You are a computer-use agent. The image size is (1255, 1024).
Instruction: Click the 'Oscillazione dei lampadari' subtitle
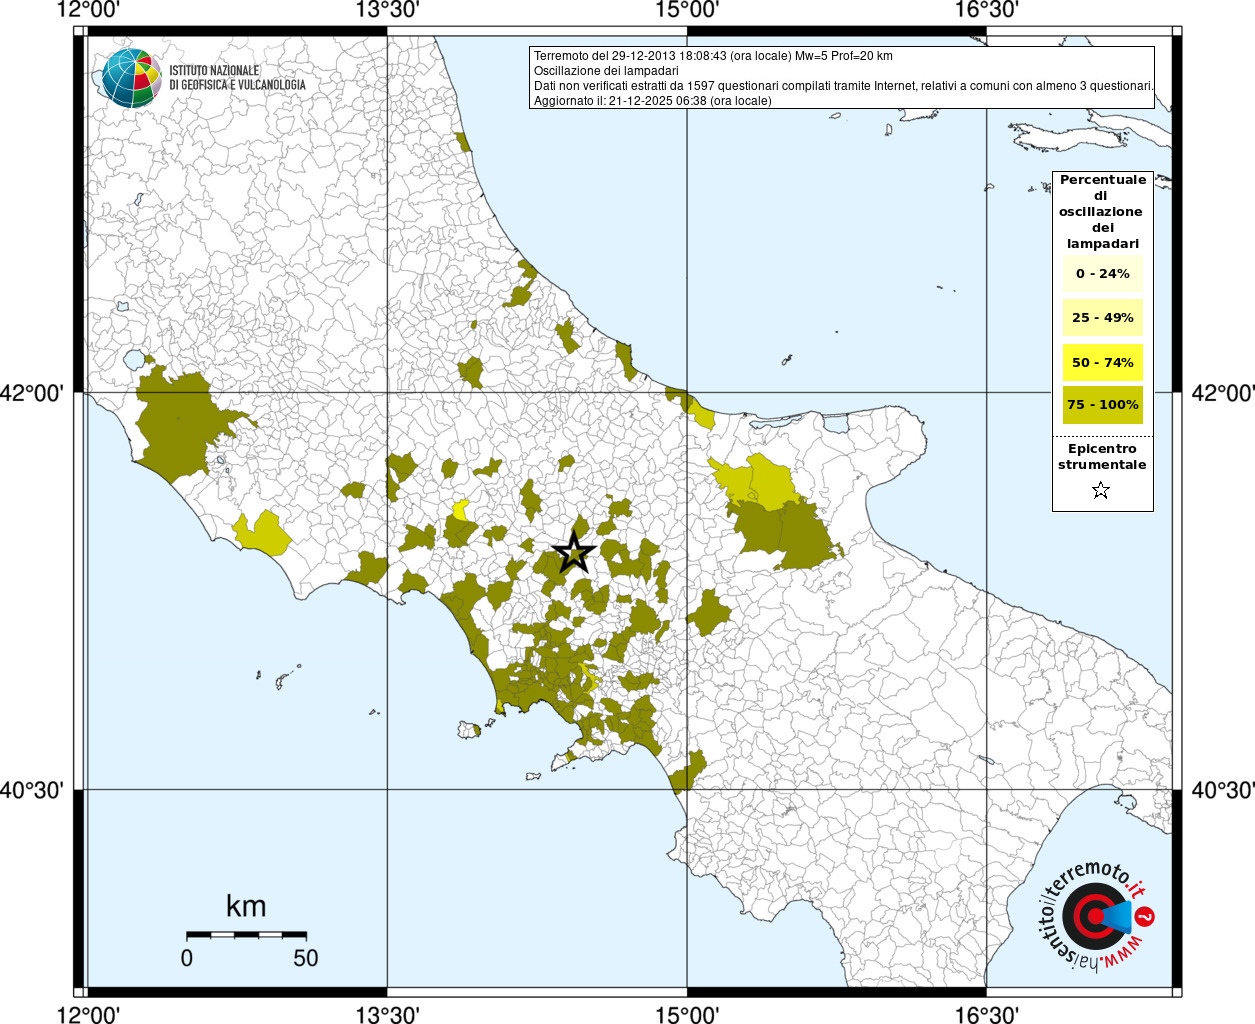click(606, 71)
